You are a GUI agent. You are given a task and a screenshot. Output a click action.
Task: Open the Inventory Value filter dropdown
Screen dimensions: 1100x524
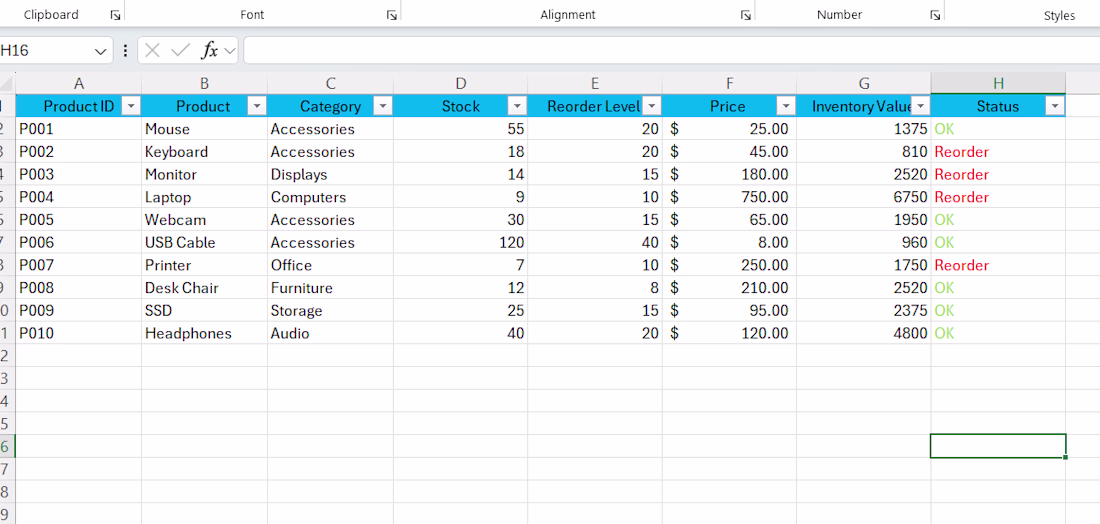click(921, 106)
